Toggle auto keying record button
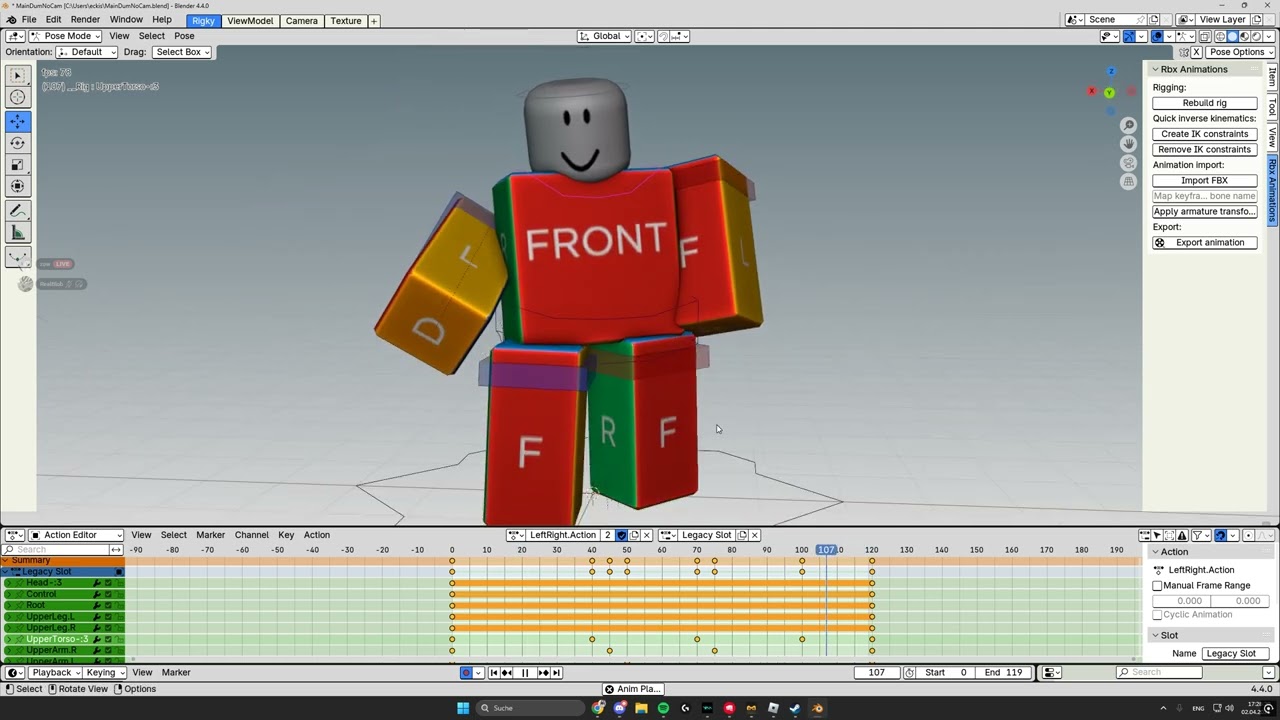This screenshot has width=1280, height=720. click(x=466, y=673)
